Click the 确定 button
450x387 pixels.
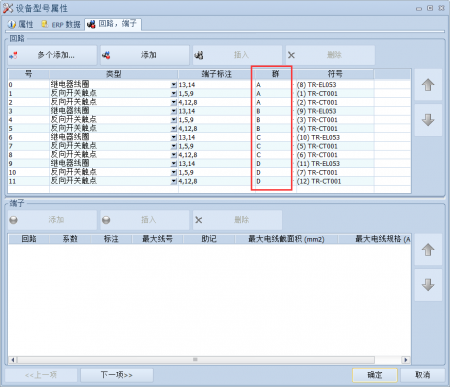click(375, 375)
